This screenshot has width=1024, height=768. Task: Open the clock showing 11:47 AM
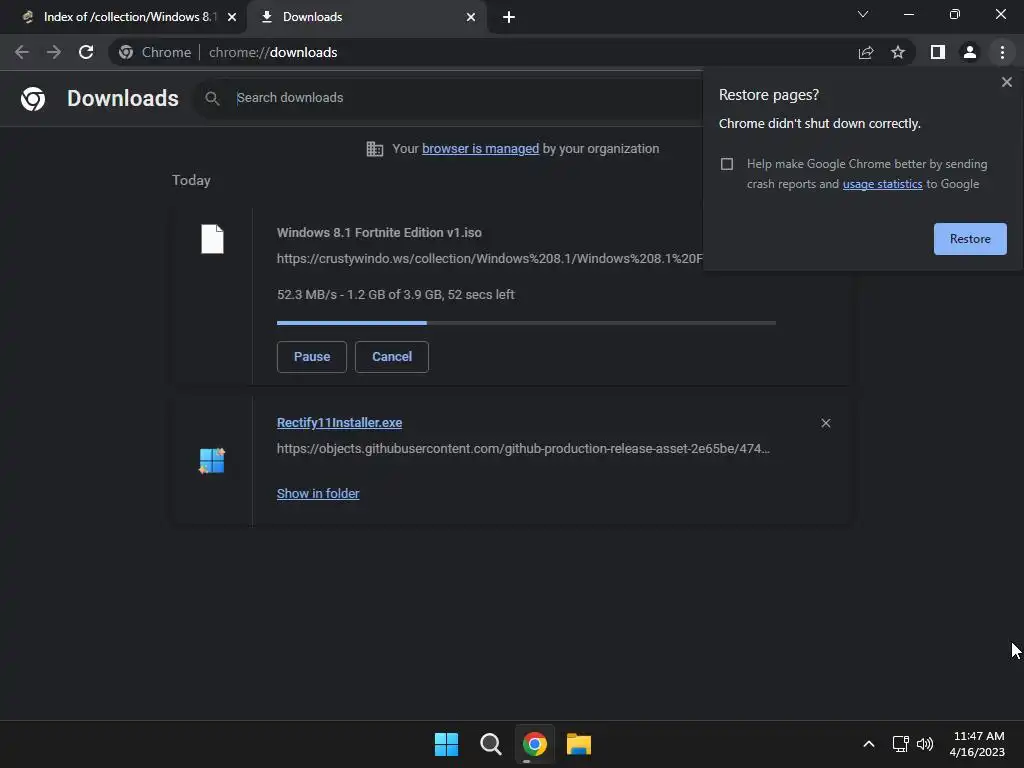point(978,744)
